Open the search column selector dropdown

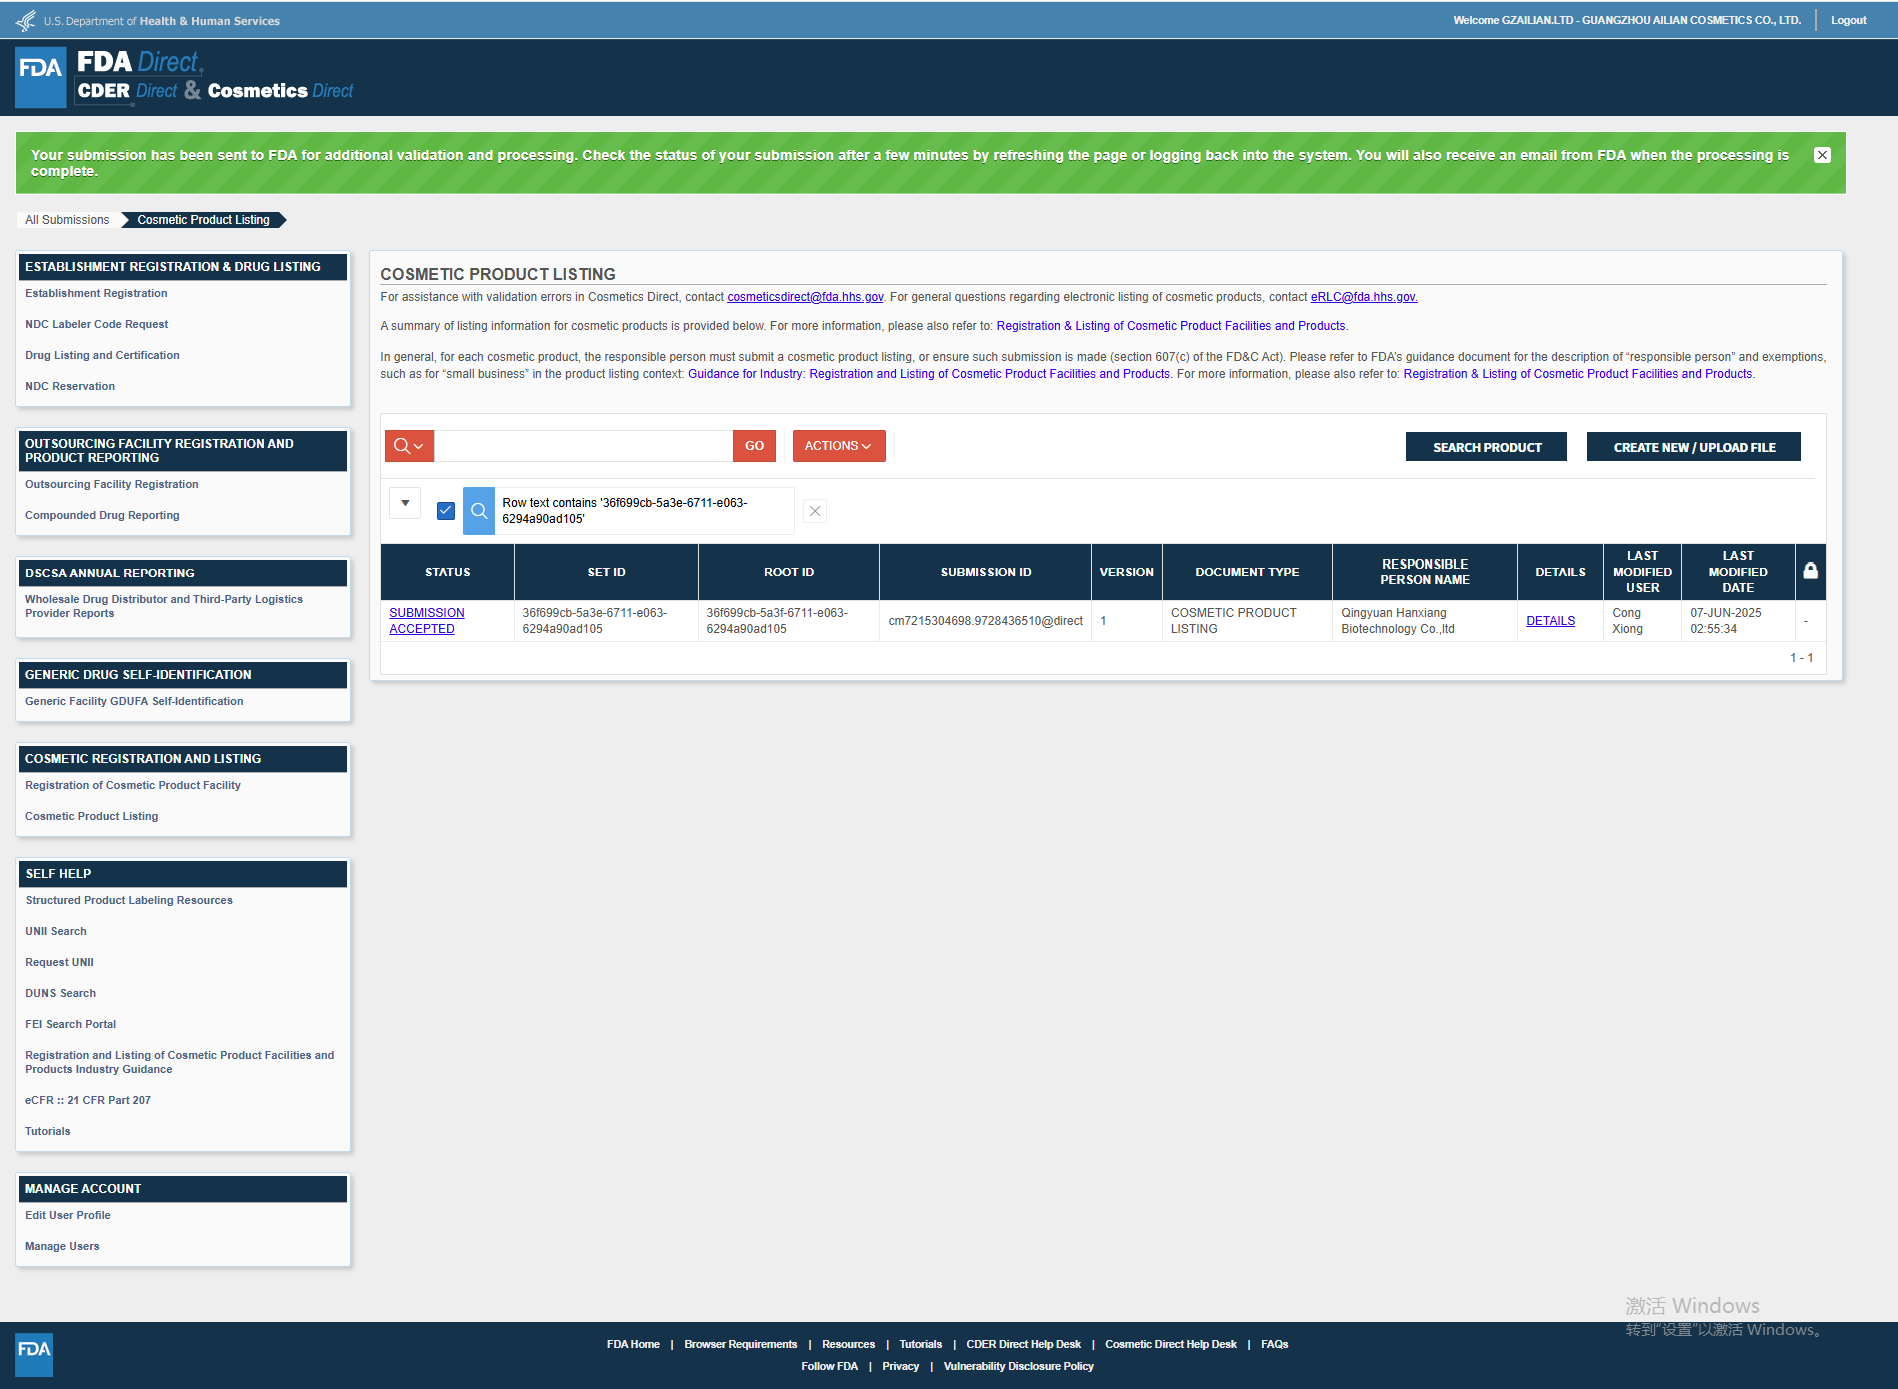(x=409, y=446)
